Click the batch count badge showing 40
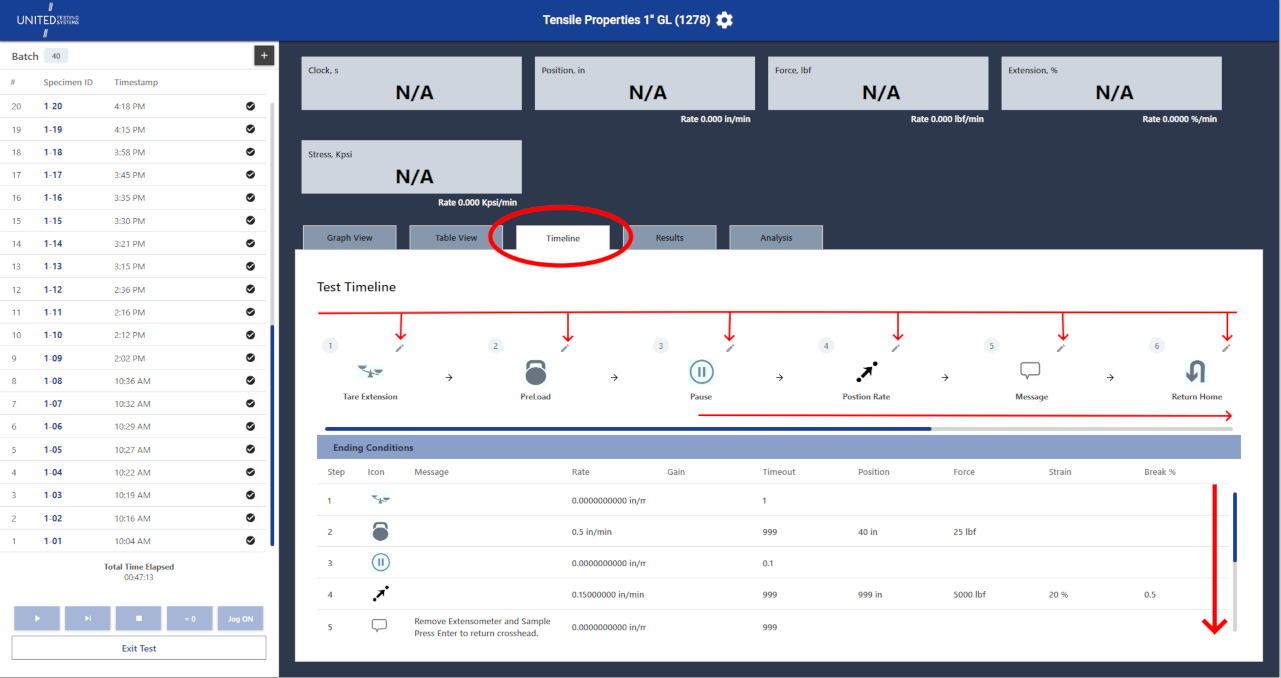Image resolution: width=1281 pixels, height=678 pixels. point(56,56)
